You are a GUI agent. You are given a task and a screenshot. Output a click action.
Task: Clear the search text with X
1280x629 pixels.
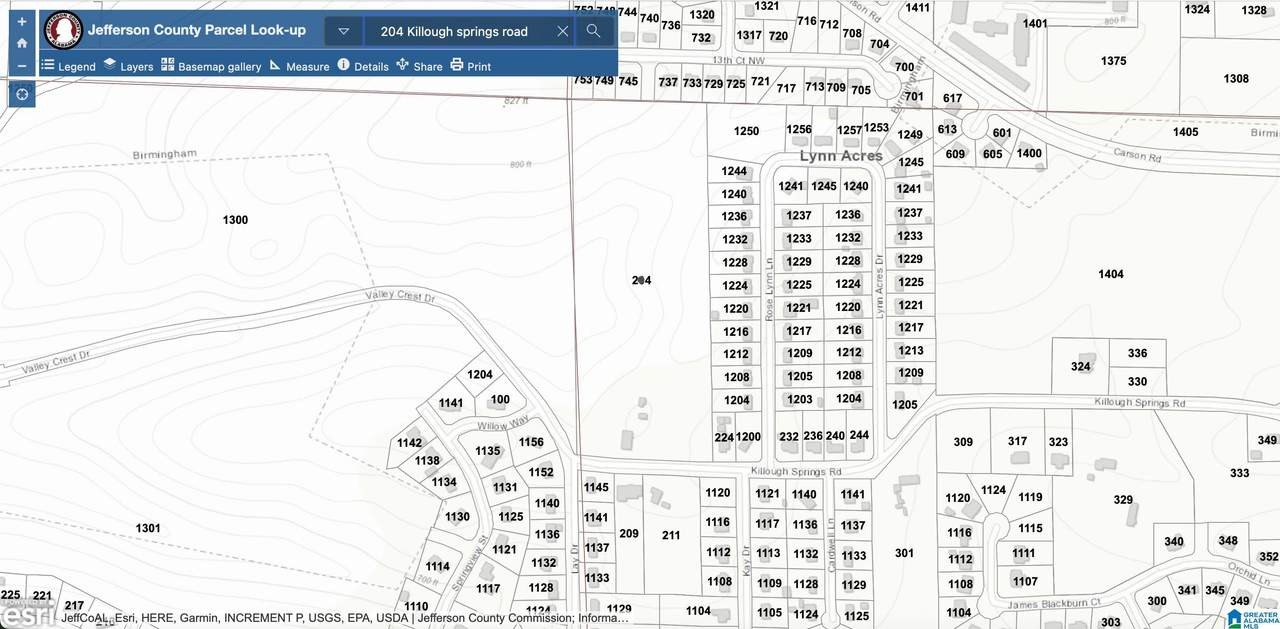click(x=563, y=31)
